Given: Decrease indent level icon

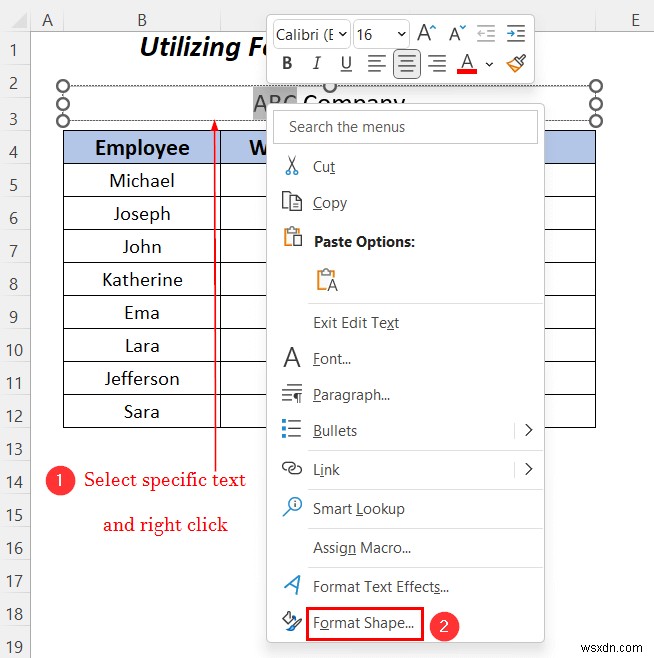Looking at the screenshot, I should coord(486,33).
